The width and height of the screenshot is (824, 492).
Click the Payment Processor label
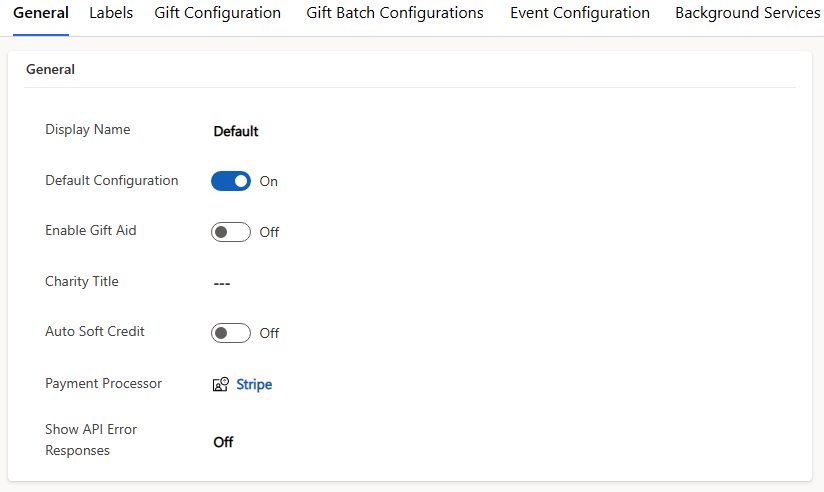point(103,383)
